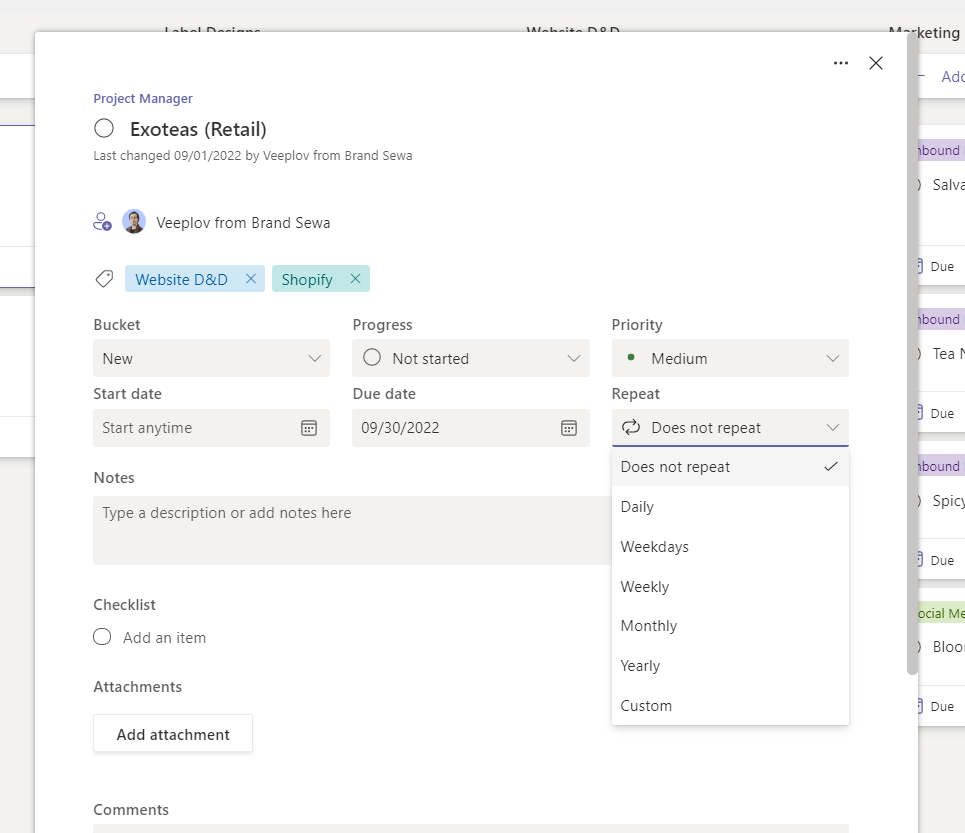
Task: Mark Exoteas (Retail) task complete
Action: click(104, 128)
